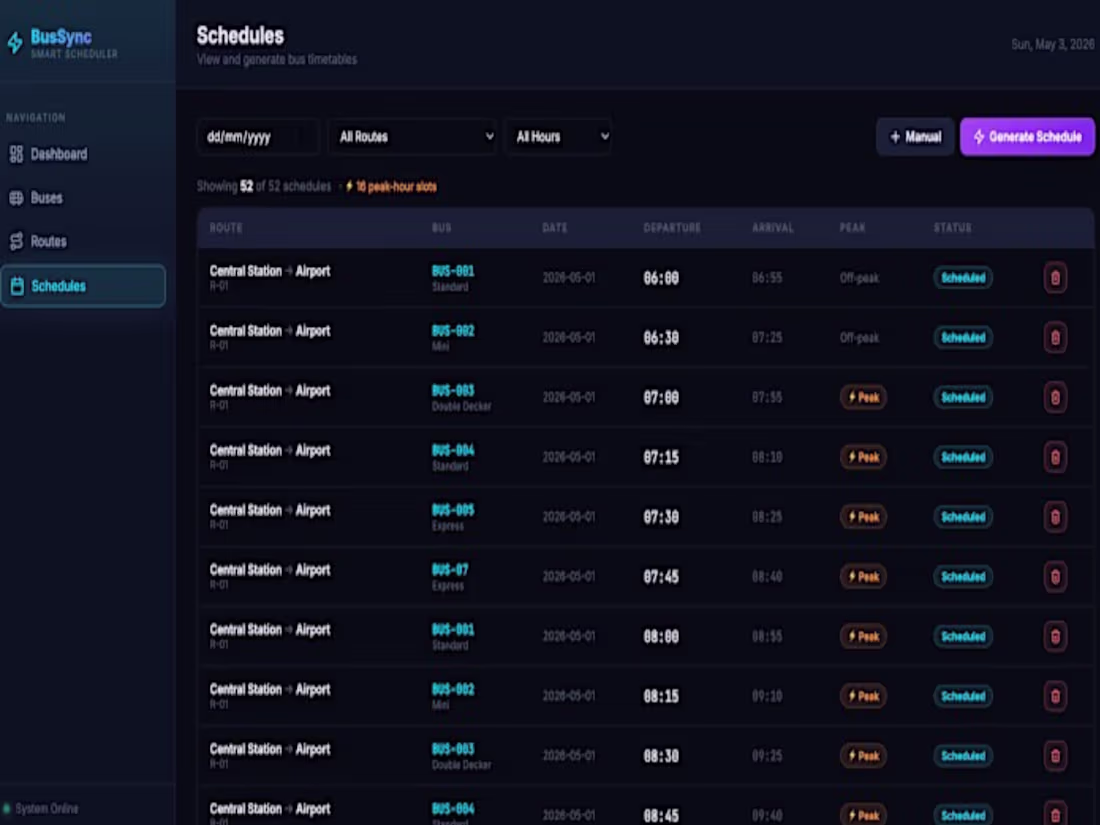
Task: Click the 08:15 departure time
Action: 661,696
